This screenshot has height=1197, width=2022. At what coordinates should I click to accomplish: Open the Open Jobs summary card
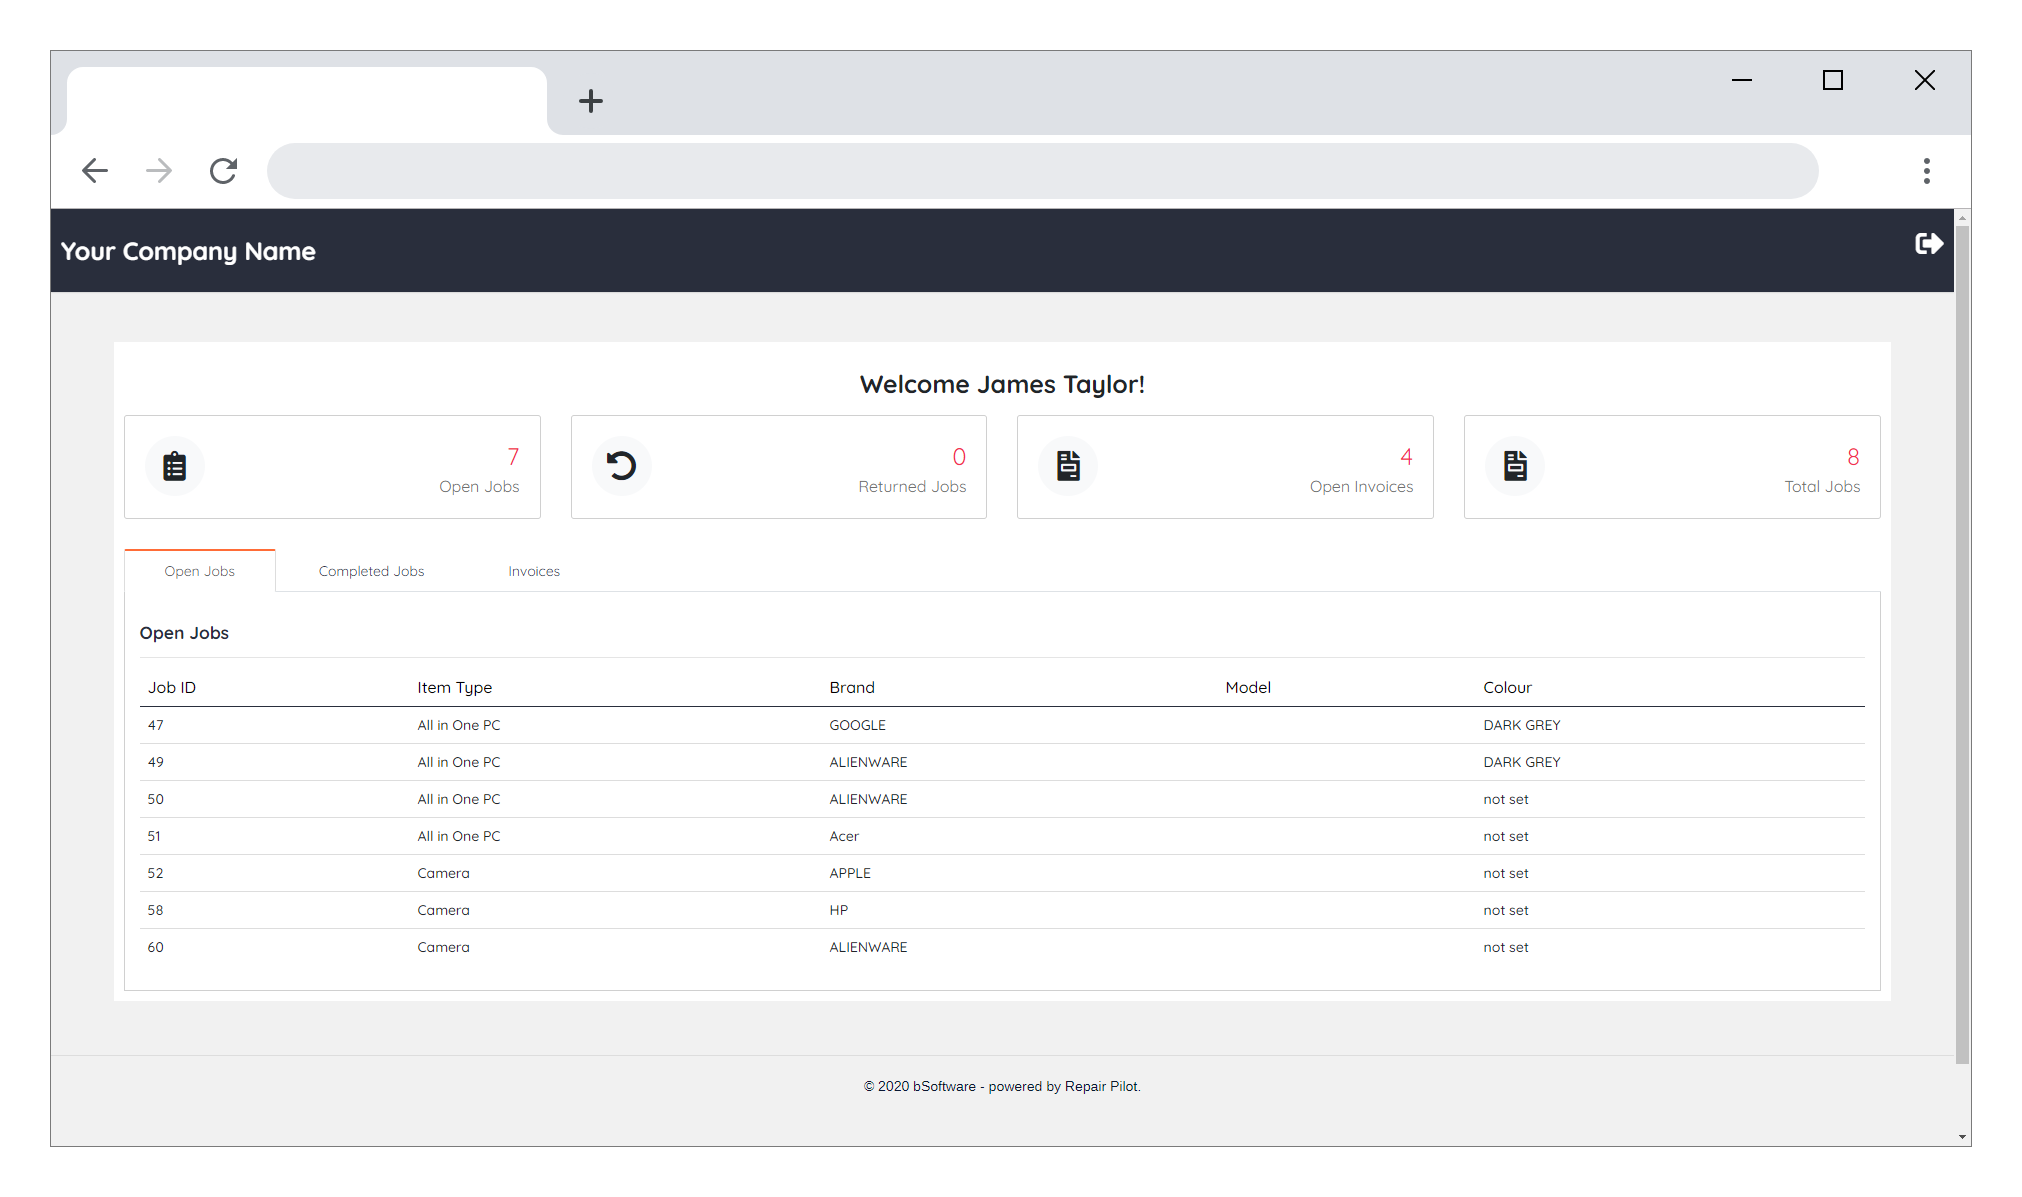click(332, 467)
